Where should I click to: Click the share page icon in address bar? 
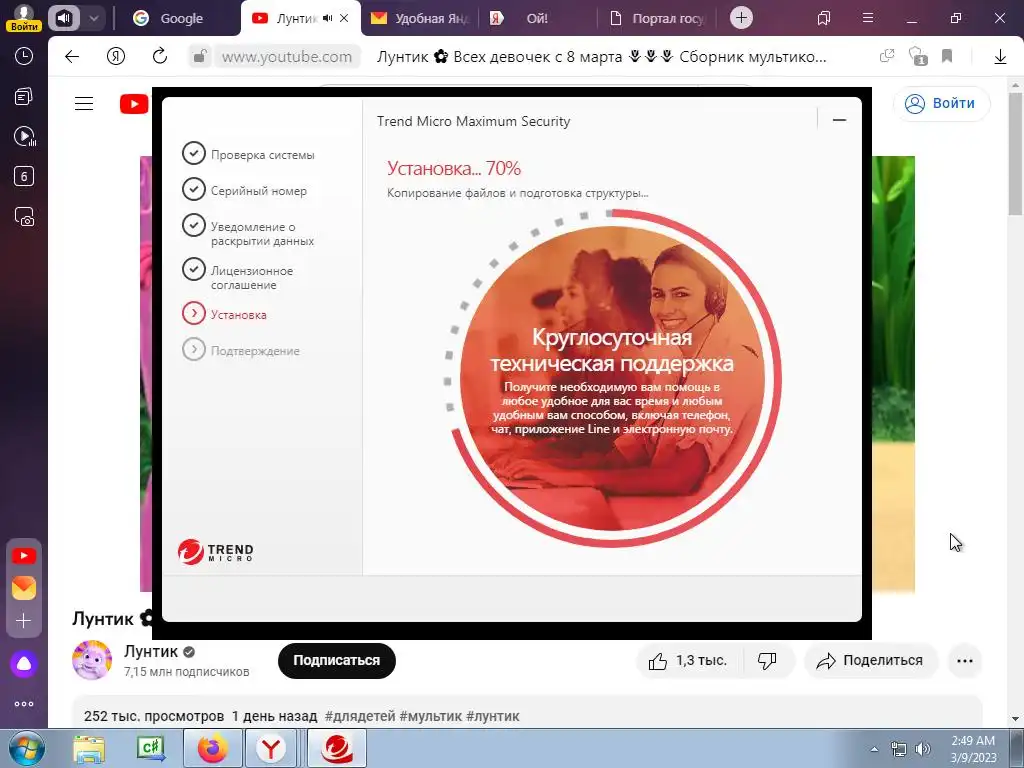pyautogui.click(x=887, y=56)
